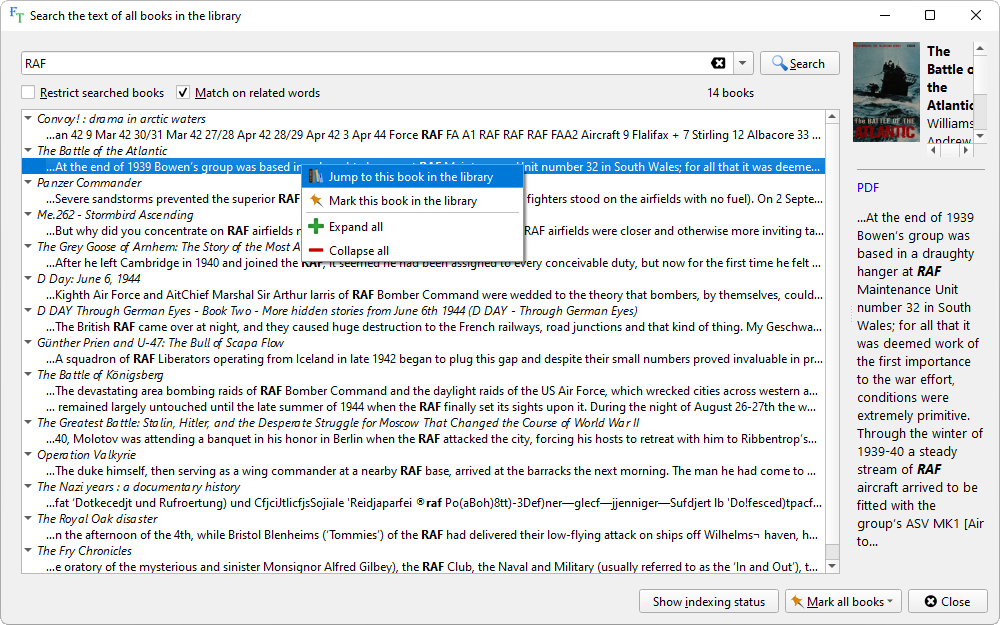Open the Mark all books dropdown
The height and width of the screenshot is (625, 1000).
click(x=844, y=601)
